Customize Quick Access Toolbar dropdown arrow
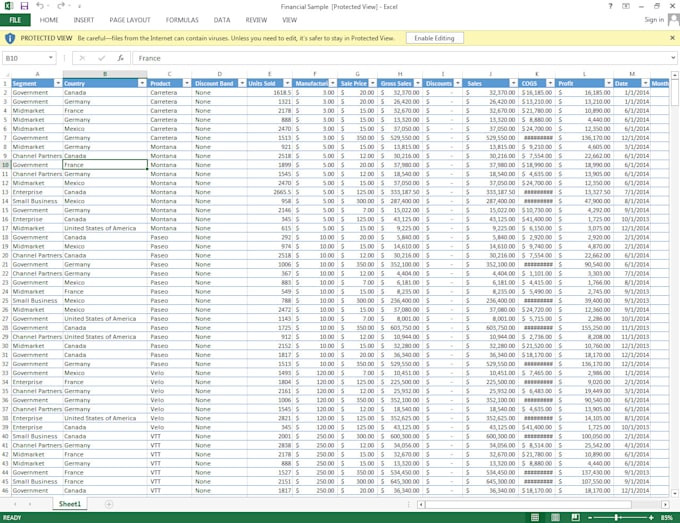Screen dimensions: 680x523 coord(79,6)
